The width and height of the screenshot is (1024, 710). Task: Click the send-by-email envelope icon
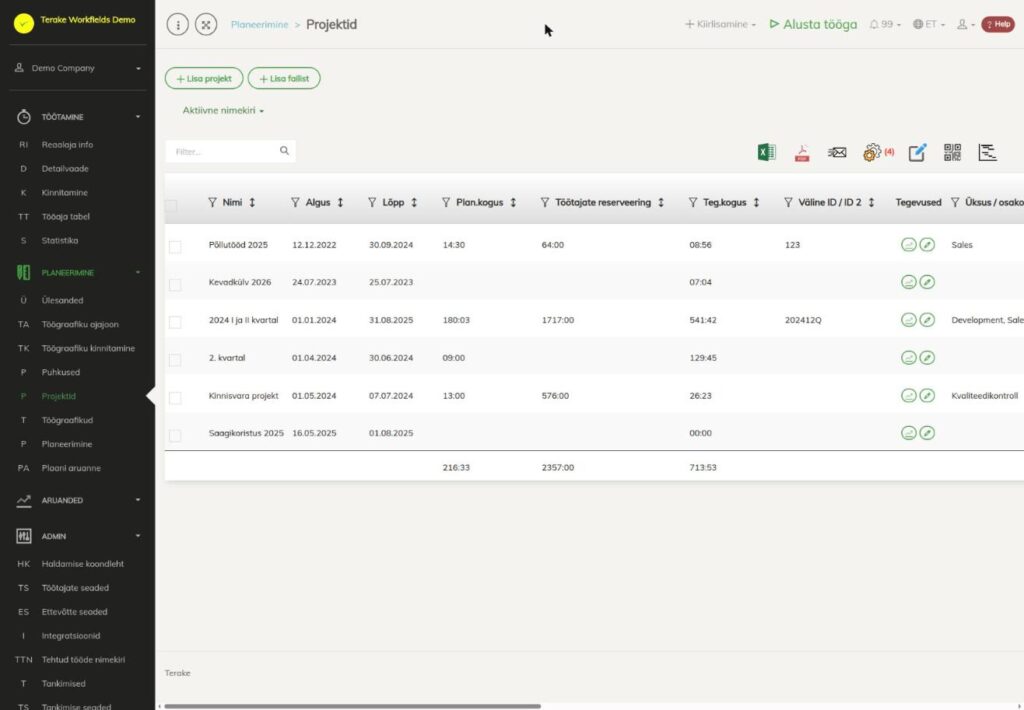[837, 152]
